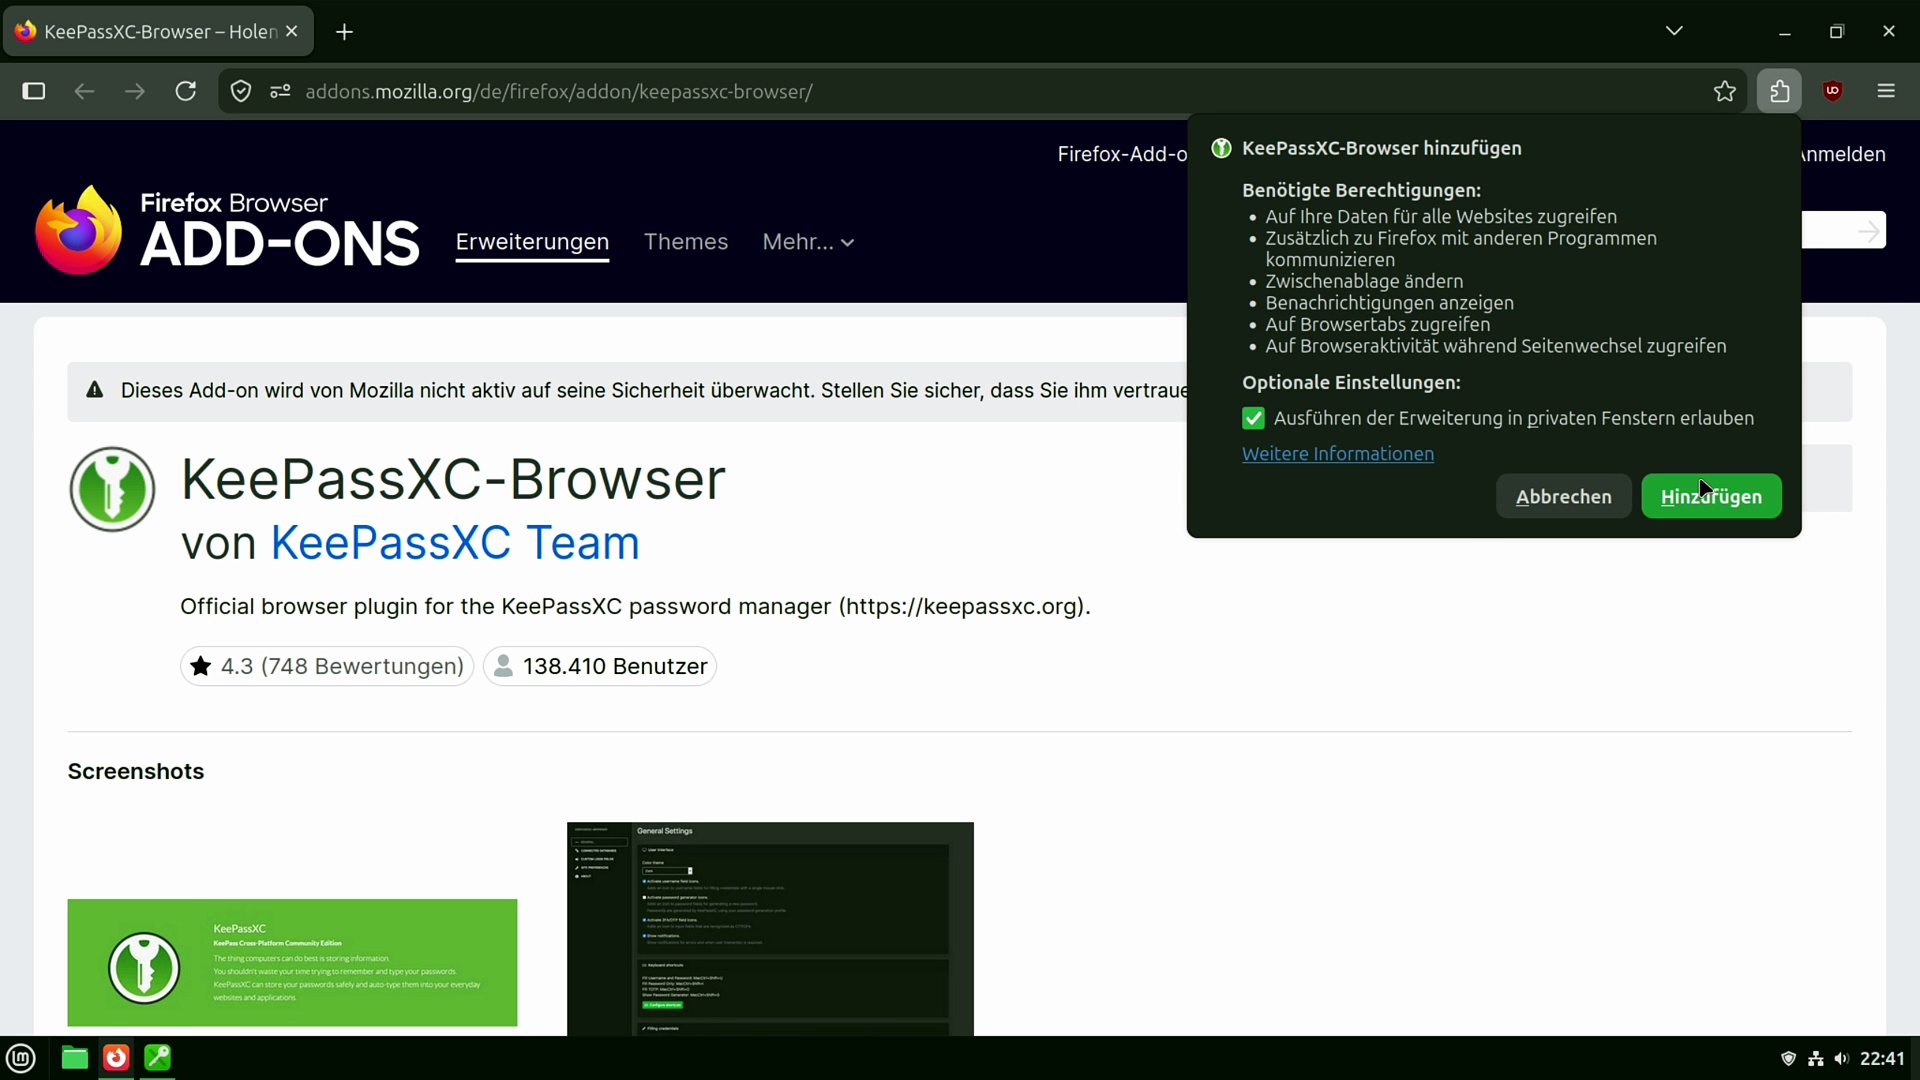Toggle the sidebar icon in the toolbar
This screenshot has height=1080, width=1920.
point(34,91)
